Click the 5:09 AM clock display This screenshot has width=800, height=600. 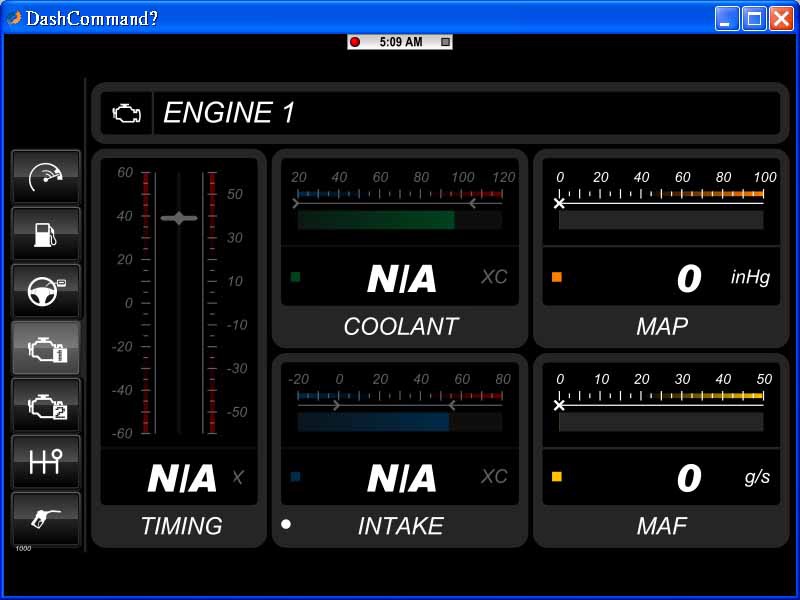point(400,42)
